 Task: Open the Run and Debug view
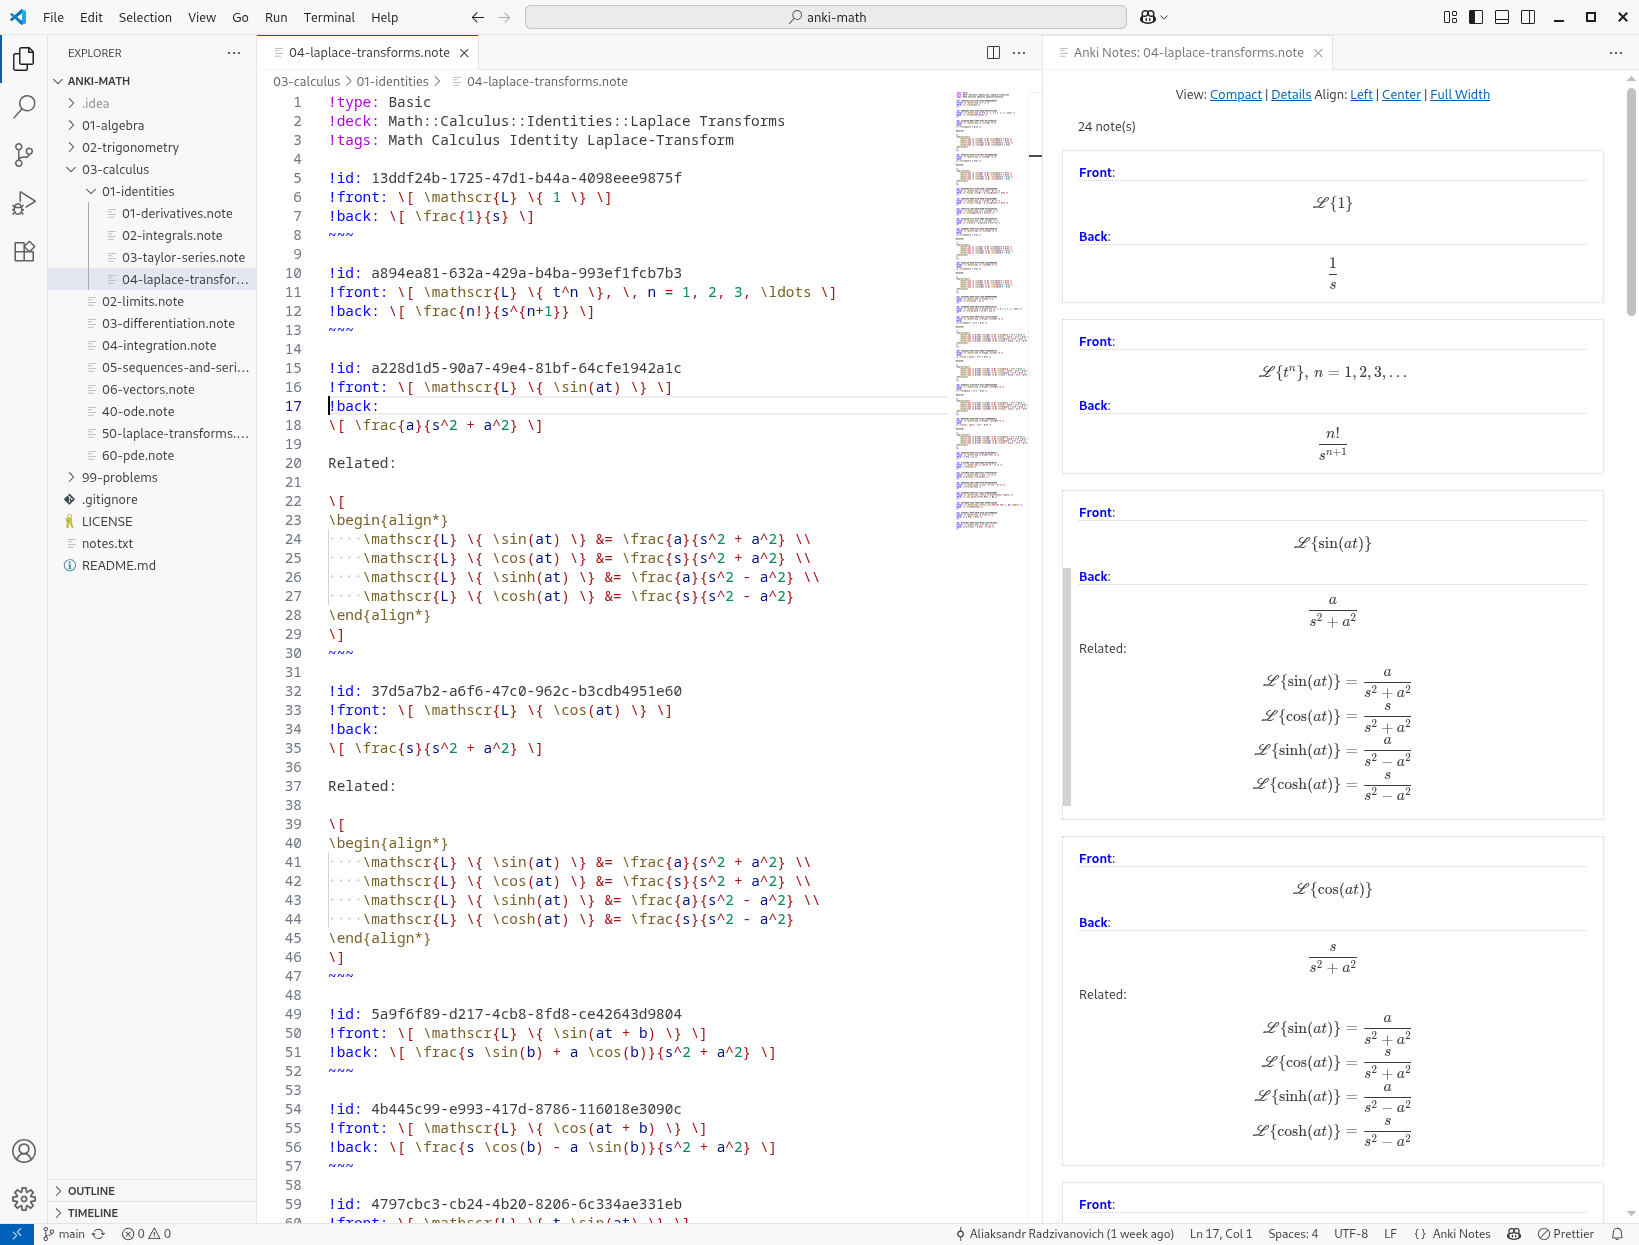pyautogui.click(x=24, y=203)
